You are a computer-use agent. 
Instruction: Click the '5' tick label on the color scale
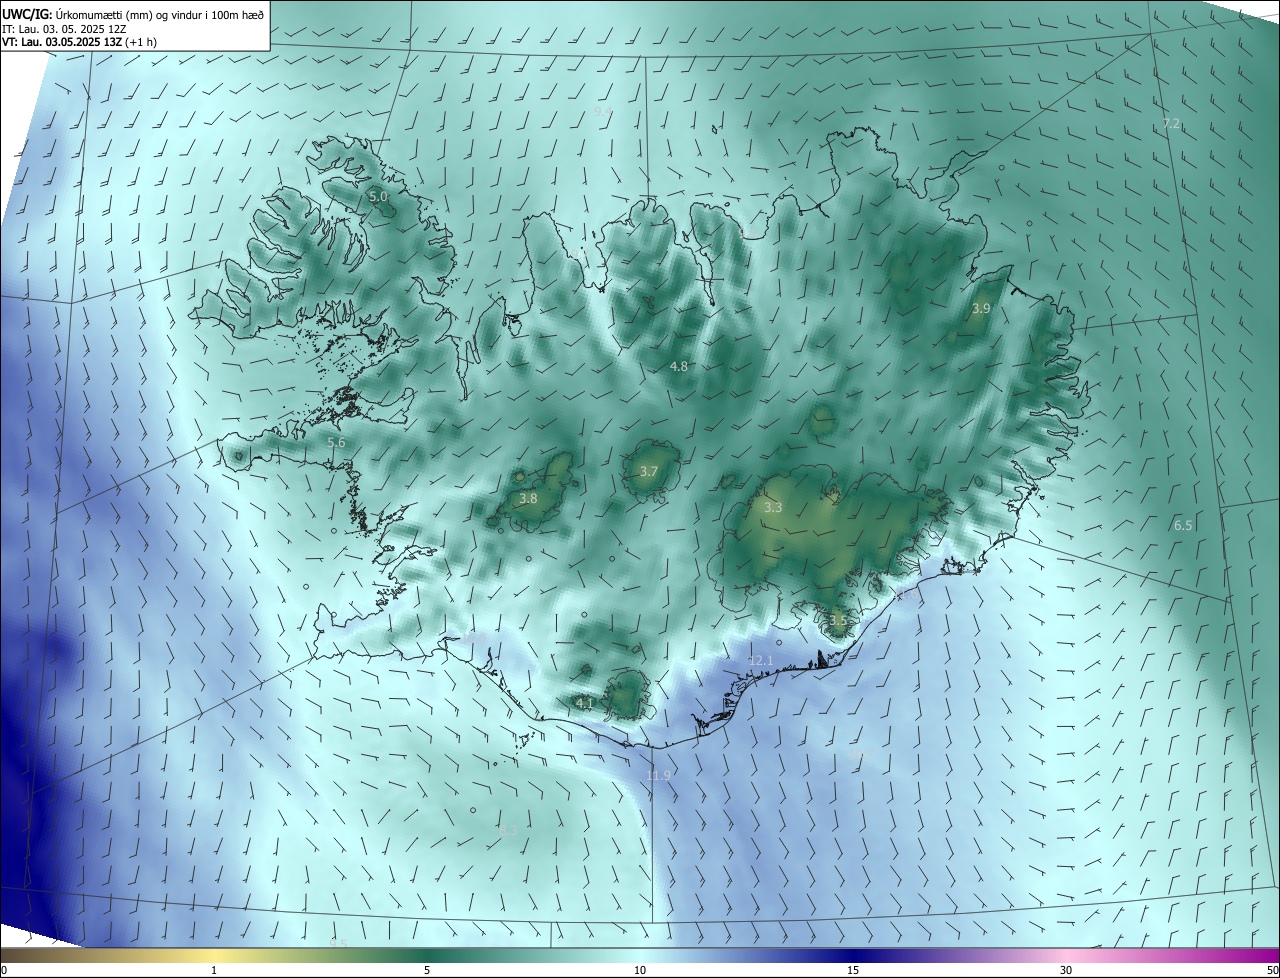coord(427,971)
